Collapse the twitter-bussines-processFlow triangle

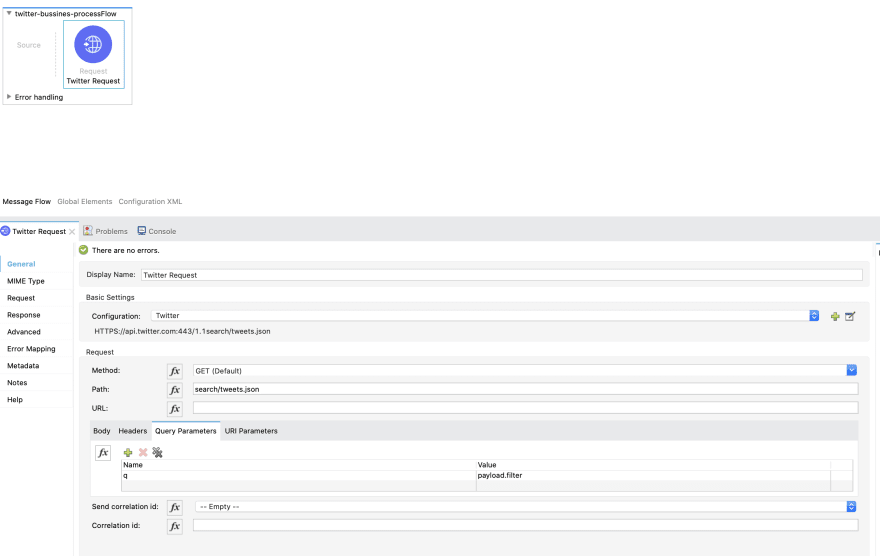tap(9, 13)
